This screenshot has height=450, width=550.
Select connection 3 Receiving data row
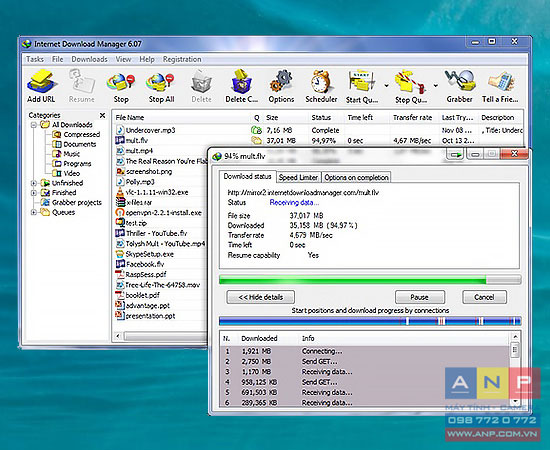click(365, 371)
